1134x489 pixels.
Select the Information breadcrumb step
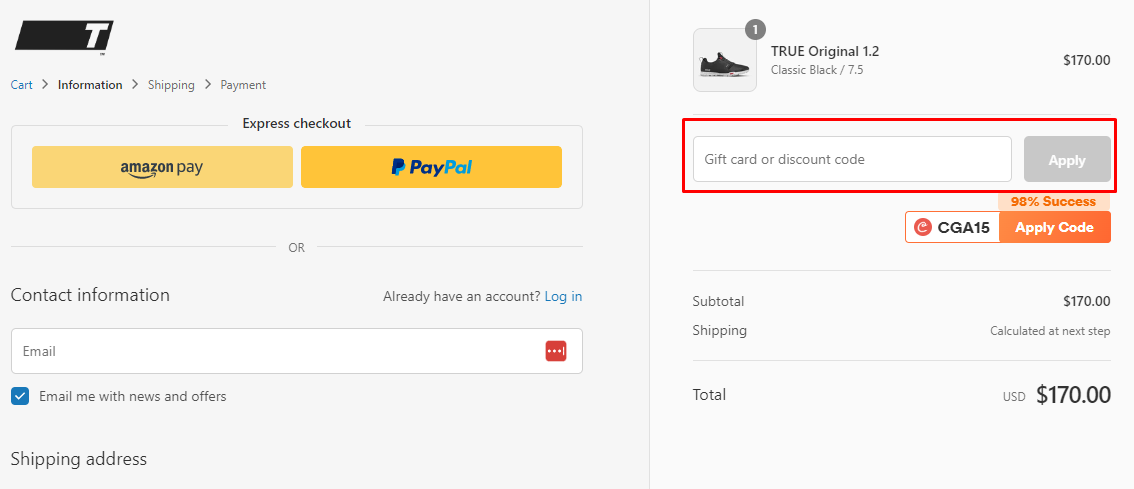(90, 85)
